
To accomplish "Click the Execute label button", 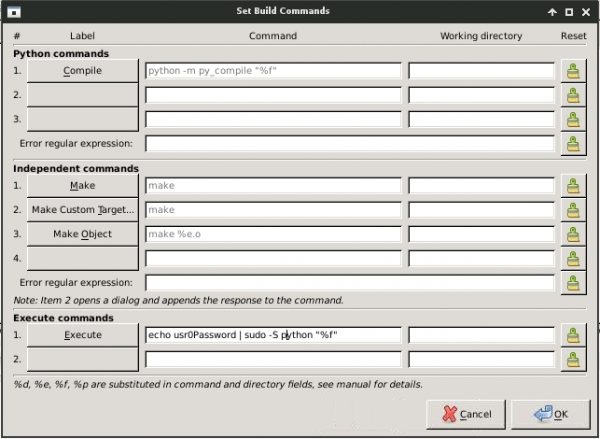I will click(x=82, y=335).
